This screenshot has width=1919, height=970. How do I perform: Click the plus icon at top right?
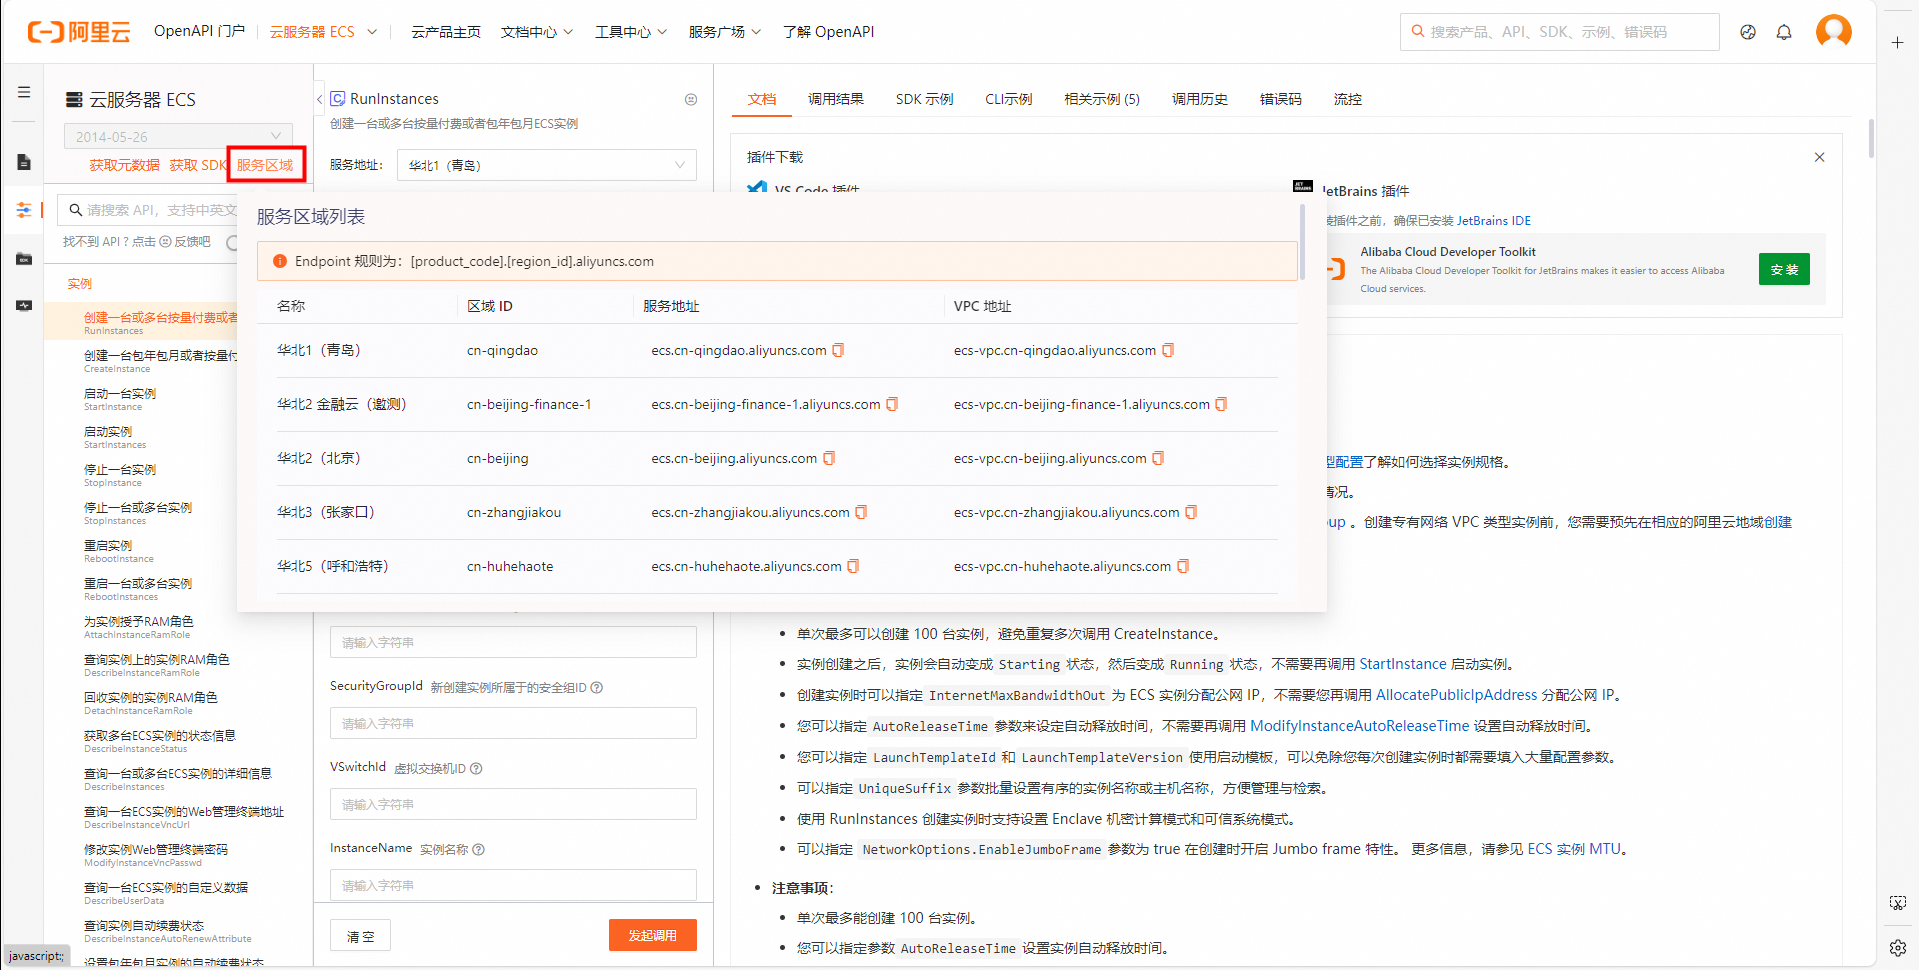(1898, 42)
